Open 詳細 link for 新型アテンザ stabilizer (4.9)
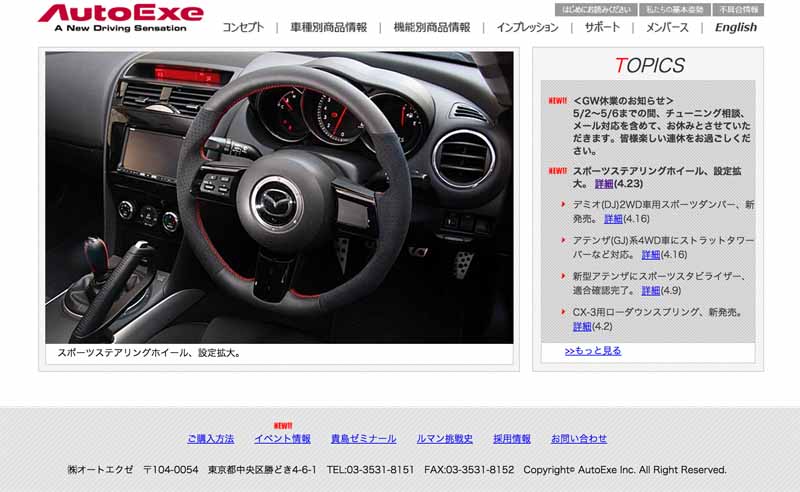 (651, 290)
